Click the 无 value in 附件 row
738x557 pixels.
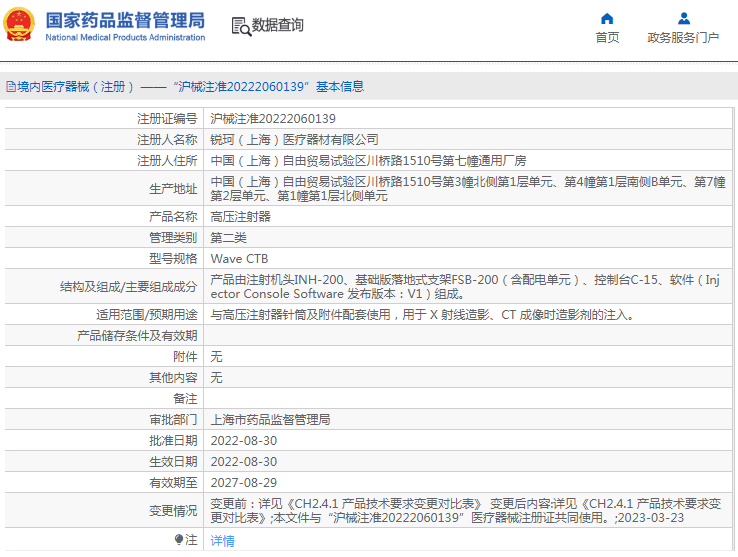tap(216, 357)
